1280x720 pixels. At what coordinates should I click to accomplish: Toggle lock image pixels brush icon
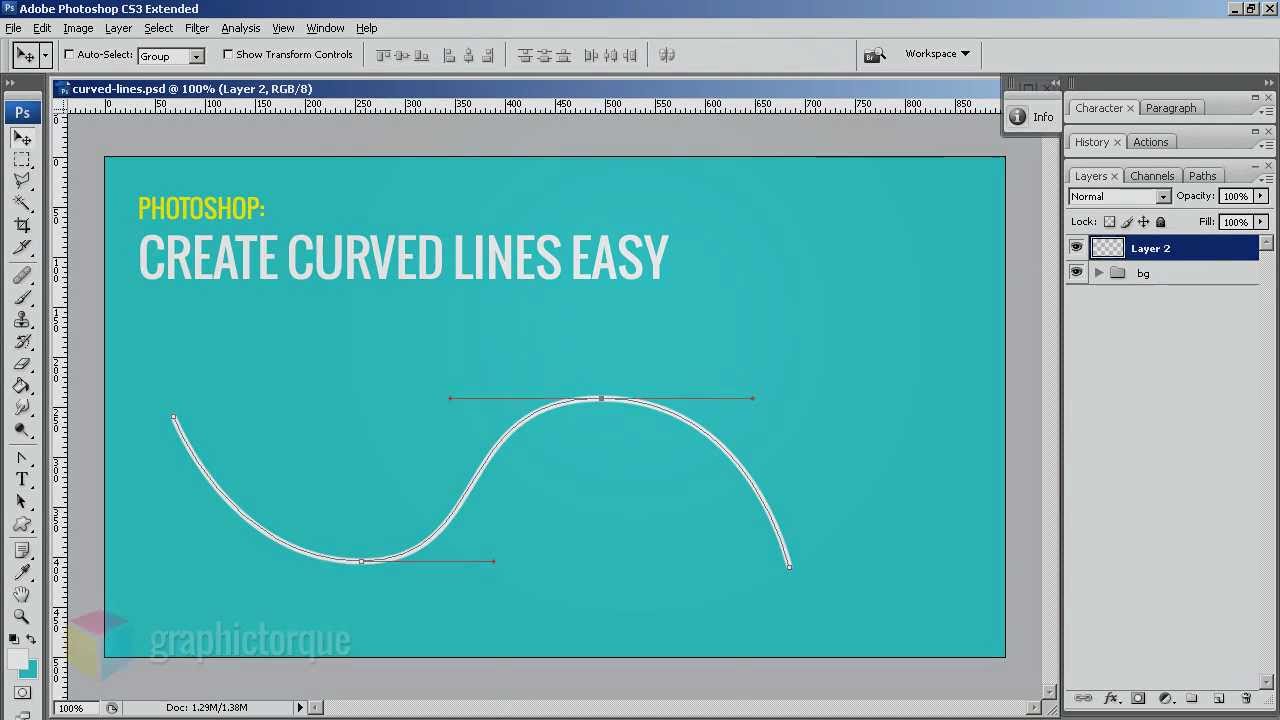click(1127, 222)
